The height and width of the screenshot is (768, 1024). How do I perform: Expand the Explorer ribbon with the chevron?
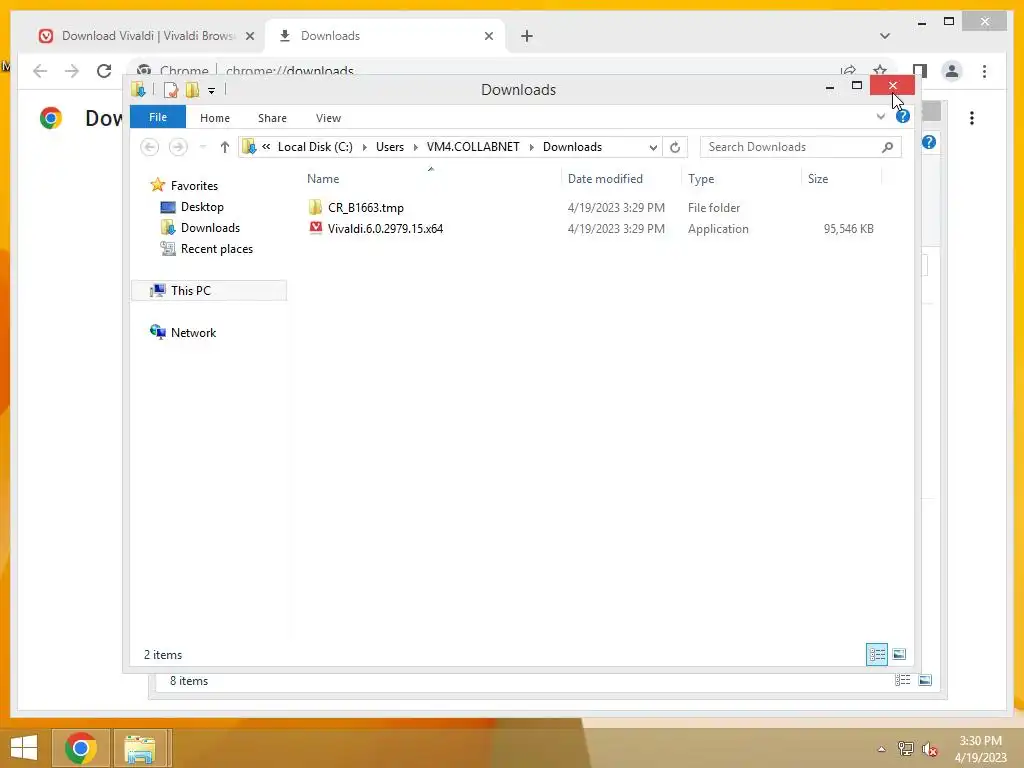point(880,117)
